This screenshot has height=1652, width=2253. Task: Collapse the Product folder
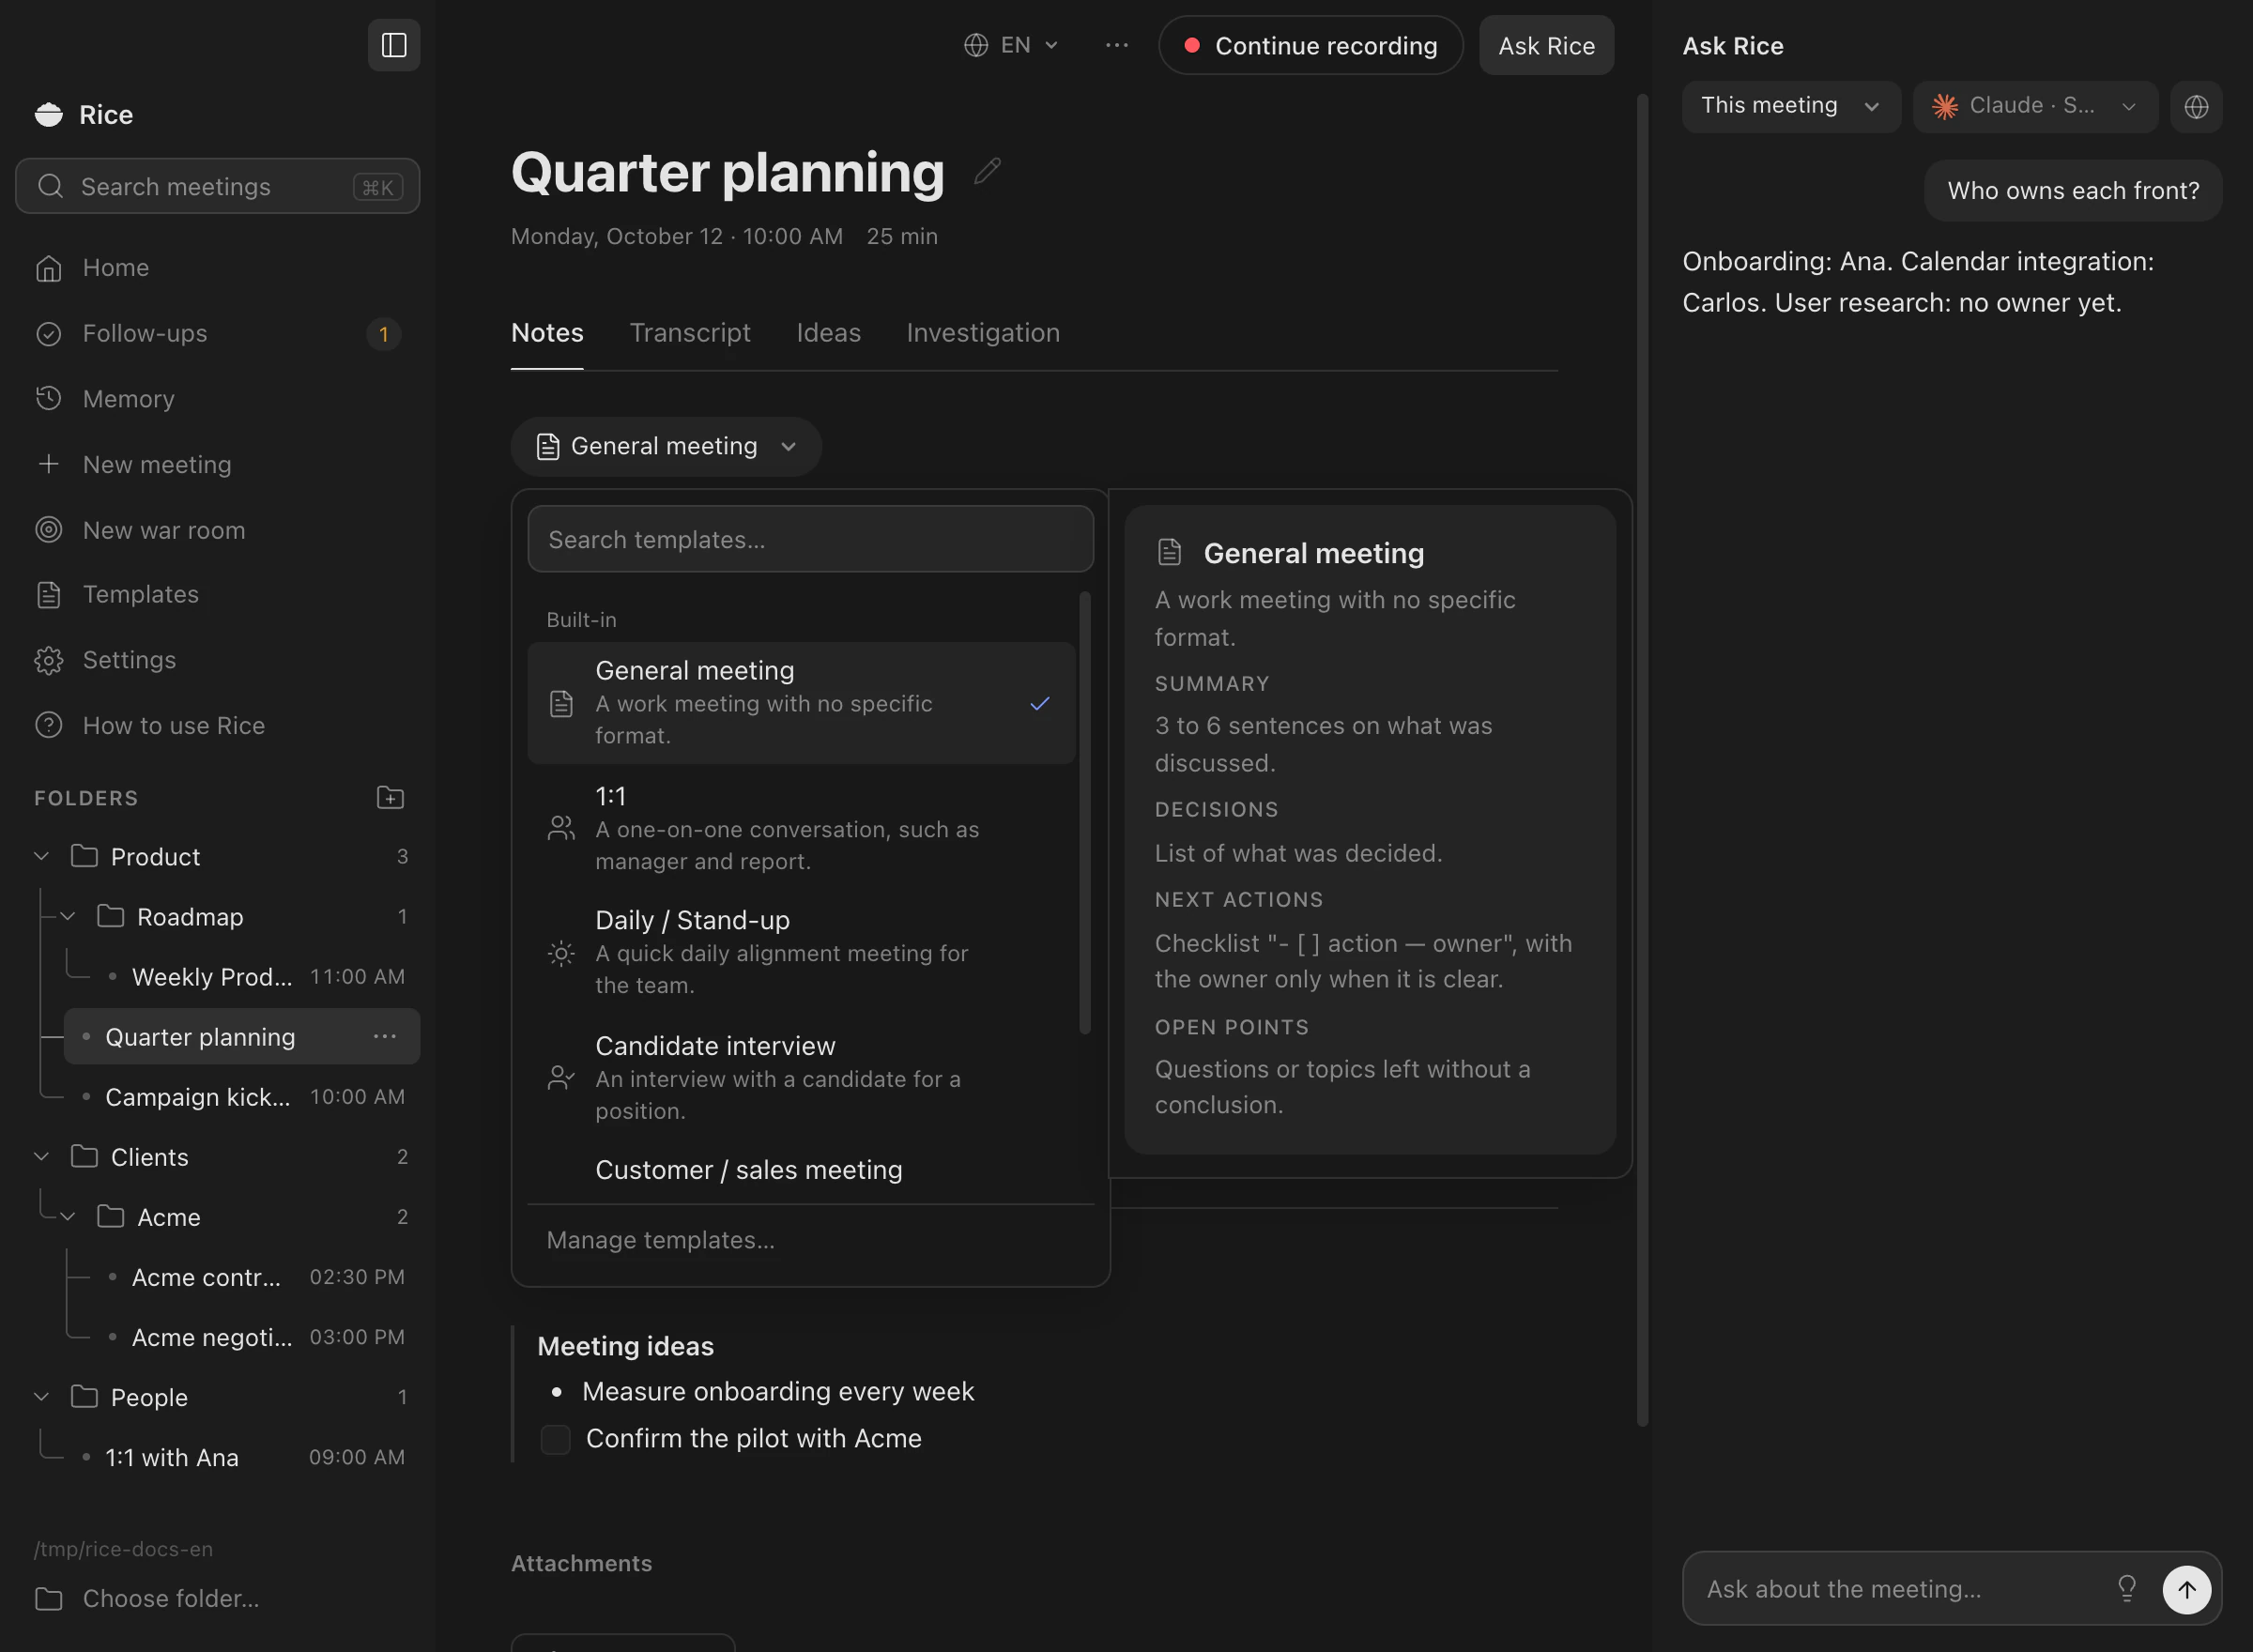coord(41,856)
